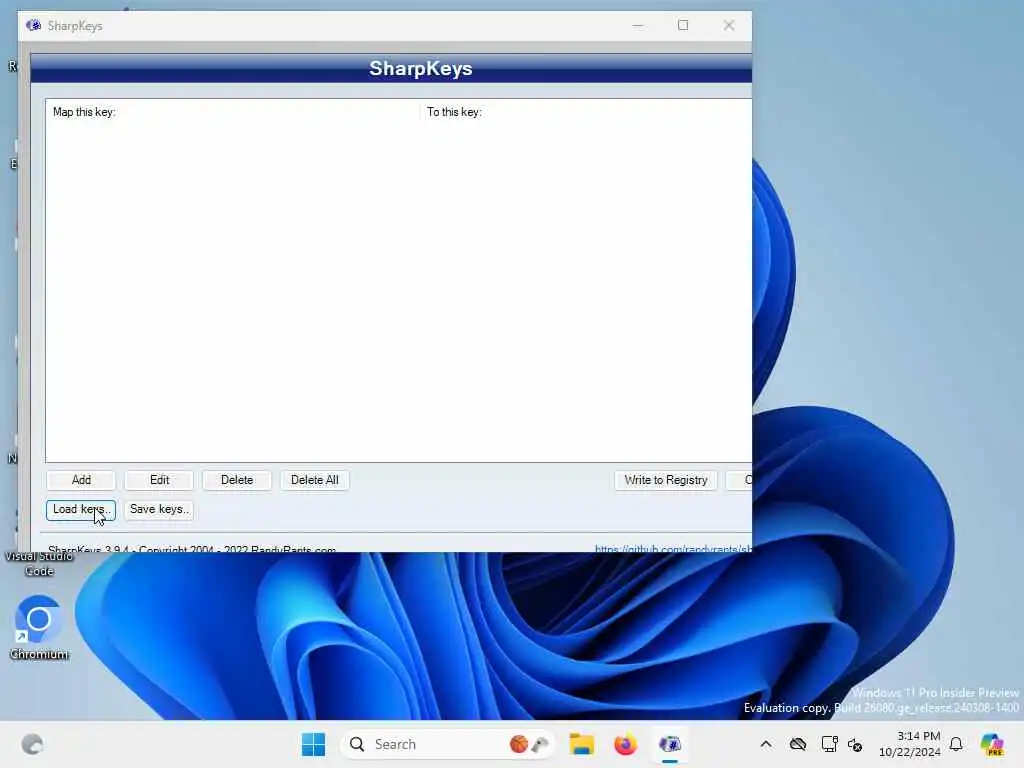Click the network display tray icon
The width and height of the screenshot is (1024, 768).
point(829,744)
